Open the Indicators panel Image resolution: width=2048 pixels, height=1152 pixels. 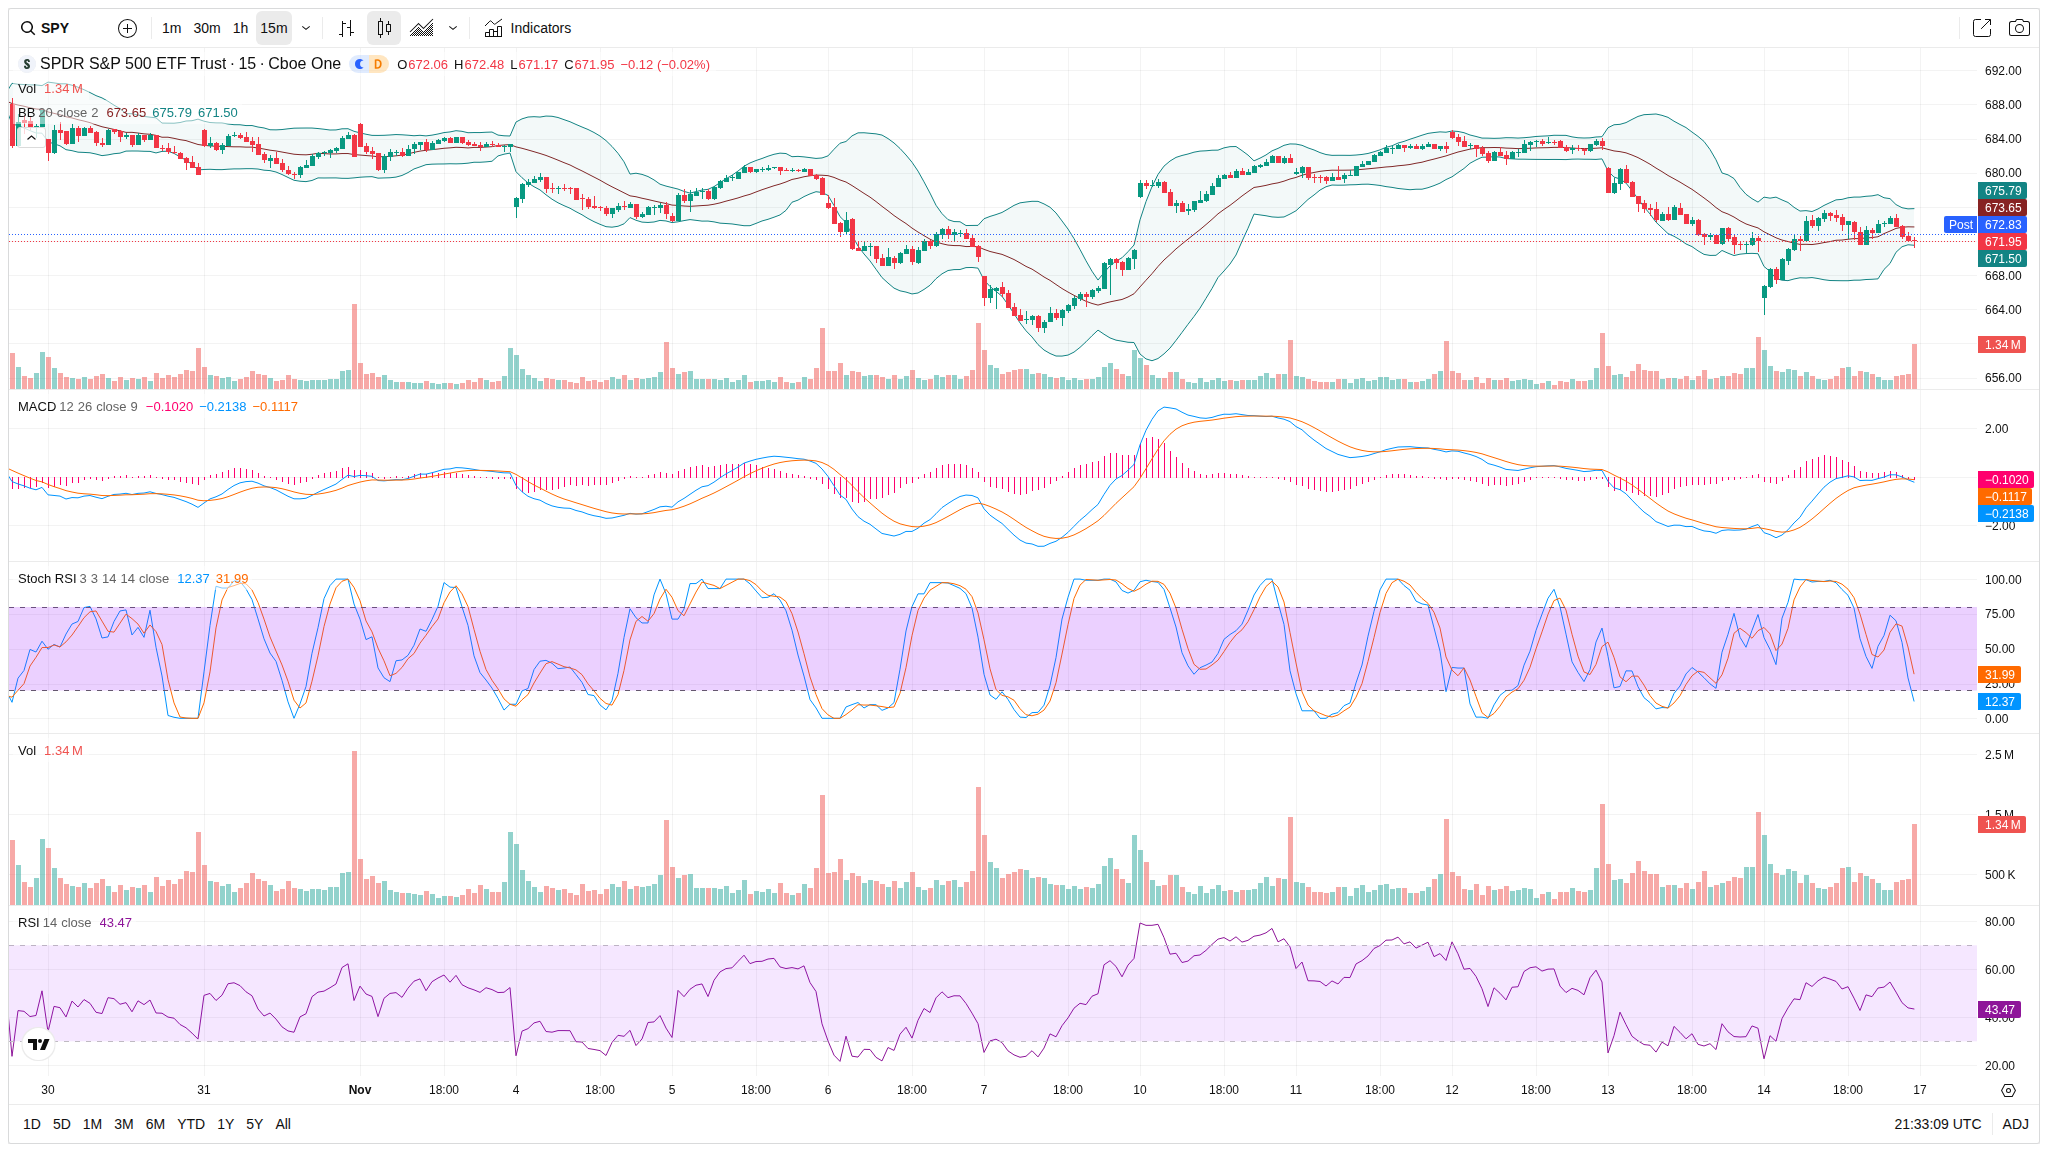point(528,28)
